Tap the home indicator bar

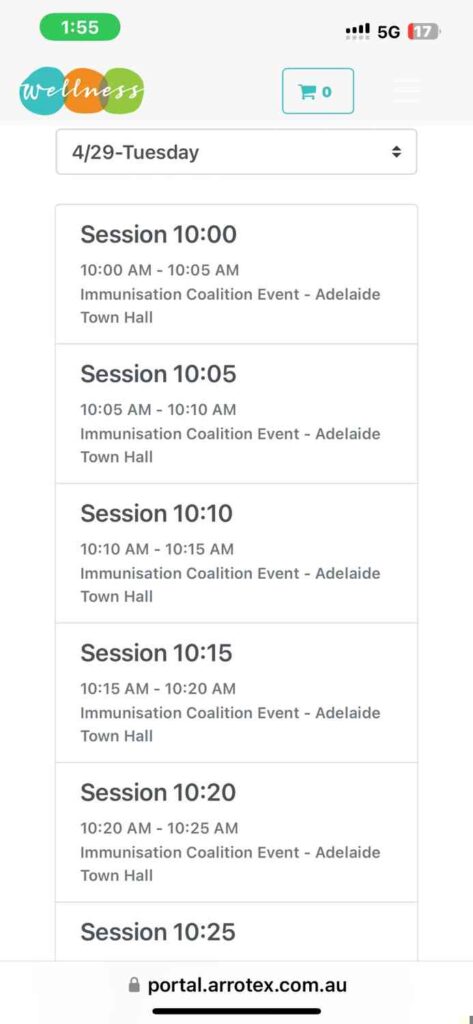pyautogui.click(x=236, y=1011)
